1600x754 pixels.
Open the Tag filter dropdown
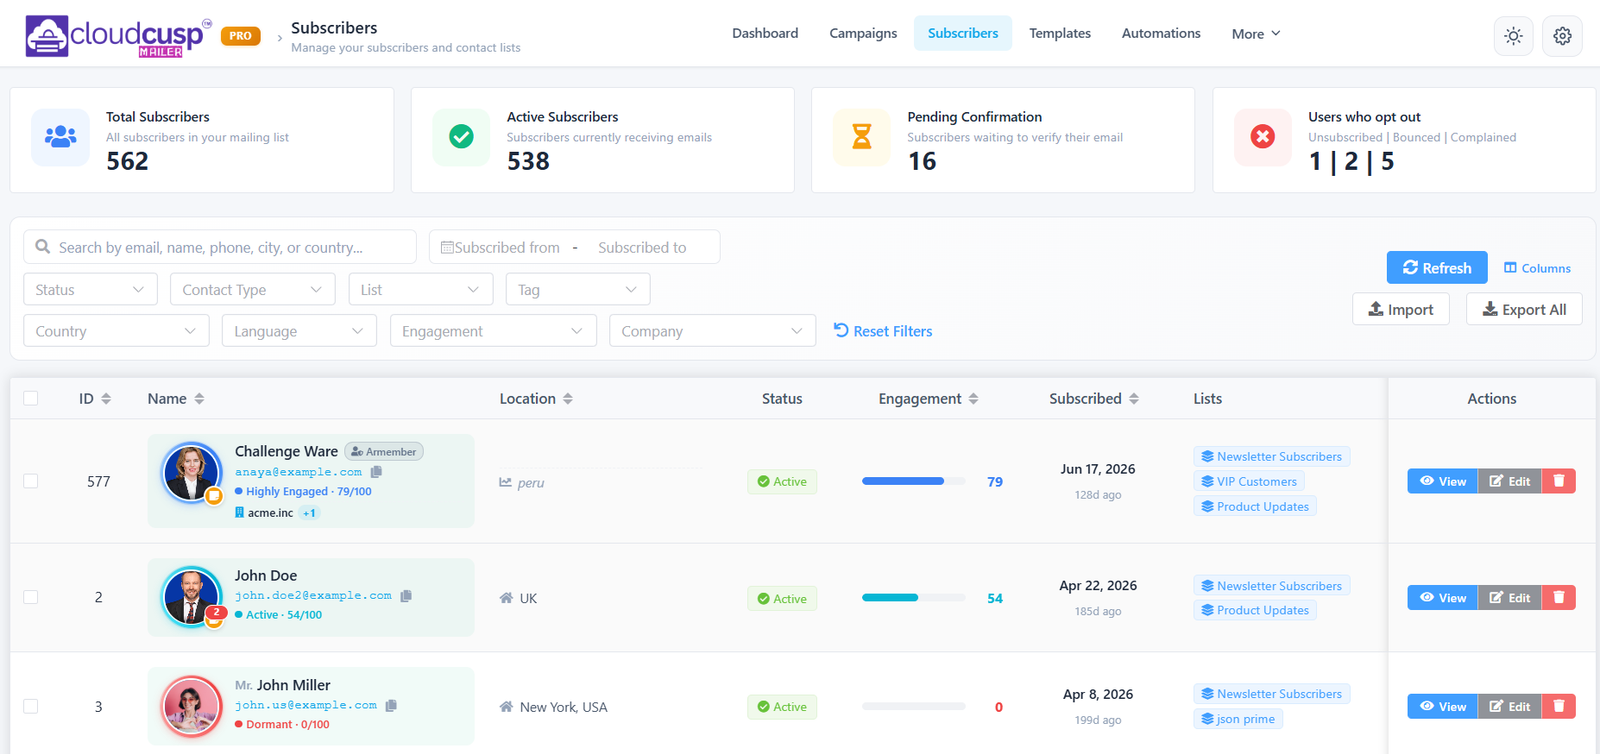578,289
